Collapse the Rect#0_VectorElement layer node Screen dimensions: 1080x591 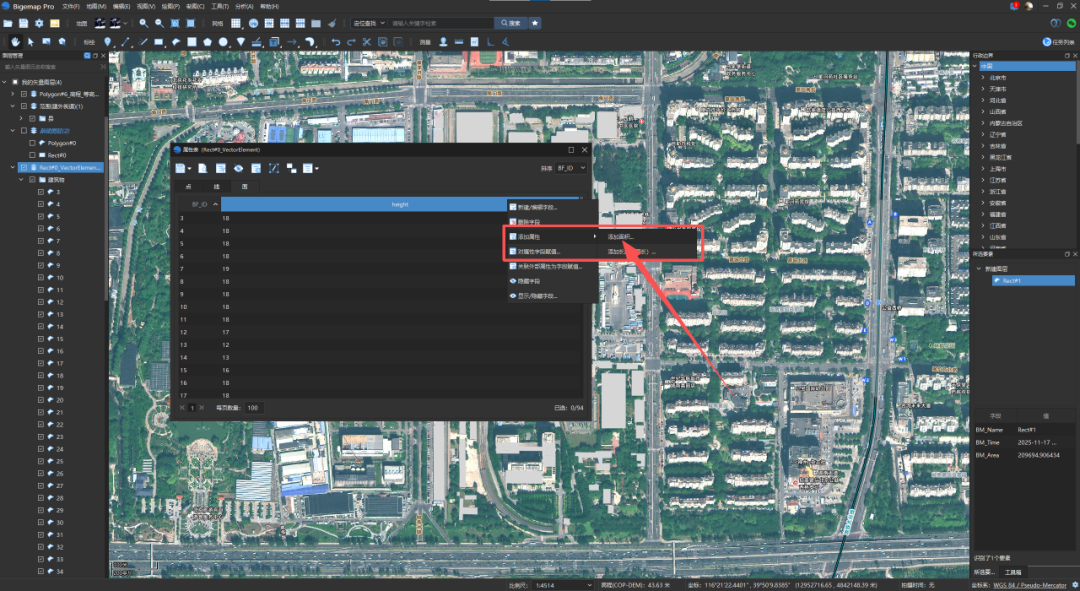point(12,167)
